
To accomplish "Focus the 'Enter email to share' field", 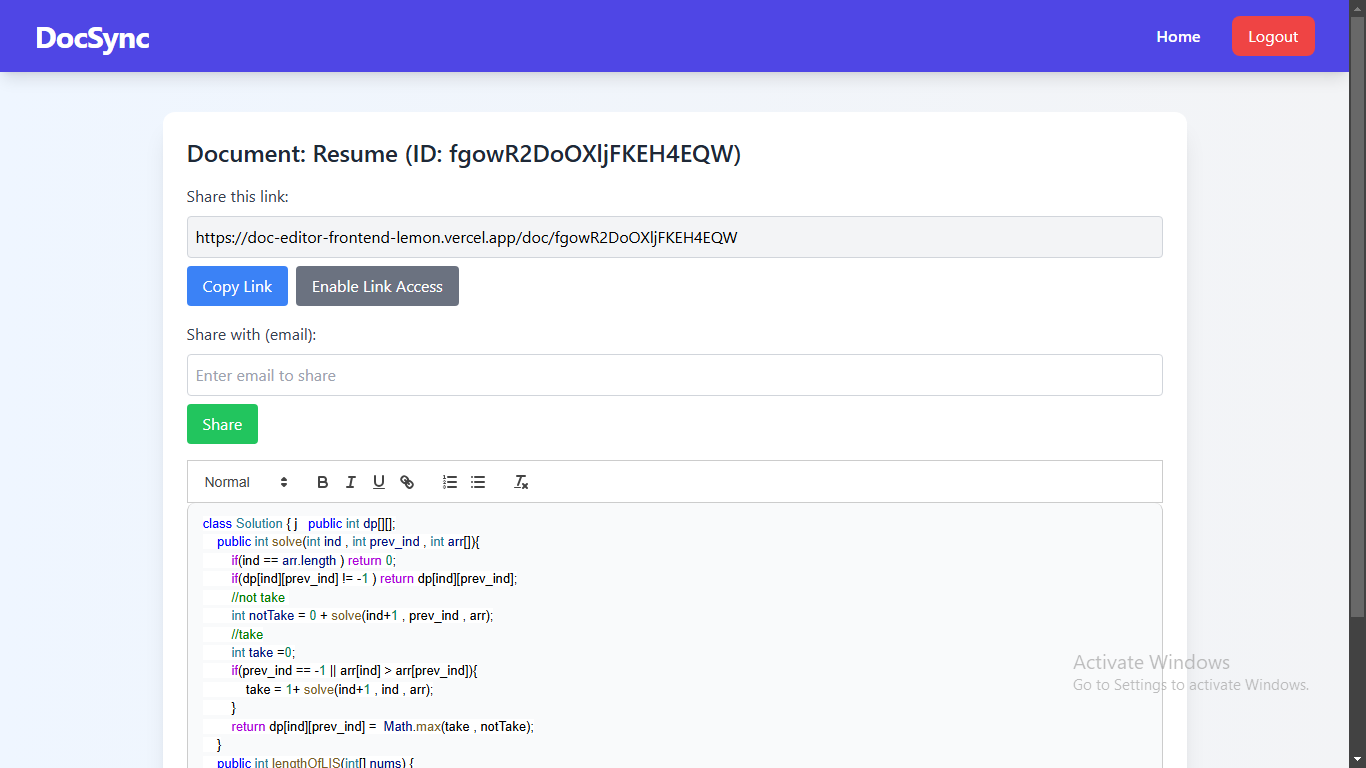I will click(674, 375).
